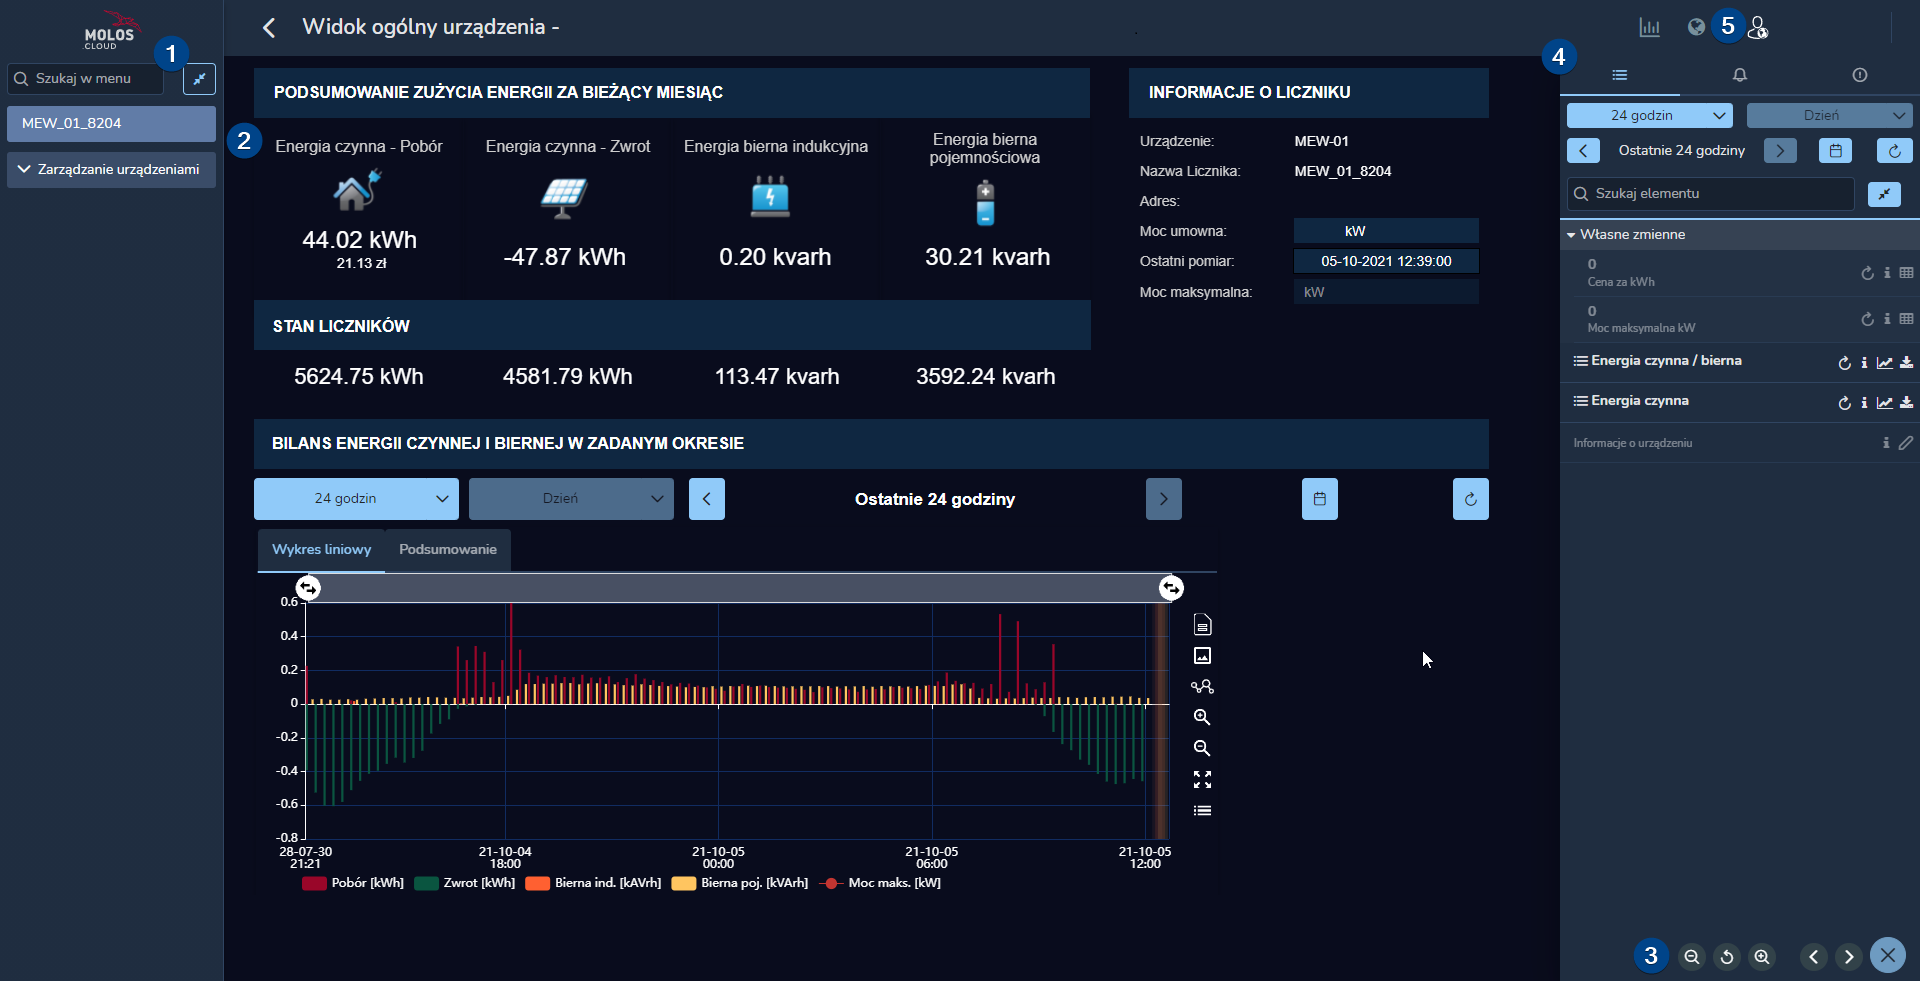Save the chart as an image

pyautogui.click(x=1202, y=656)
